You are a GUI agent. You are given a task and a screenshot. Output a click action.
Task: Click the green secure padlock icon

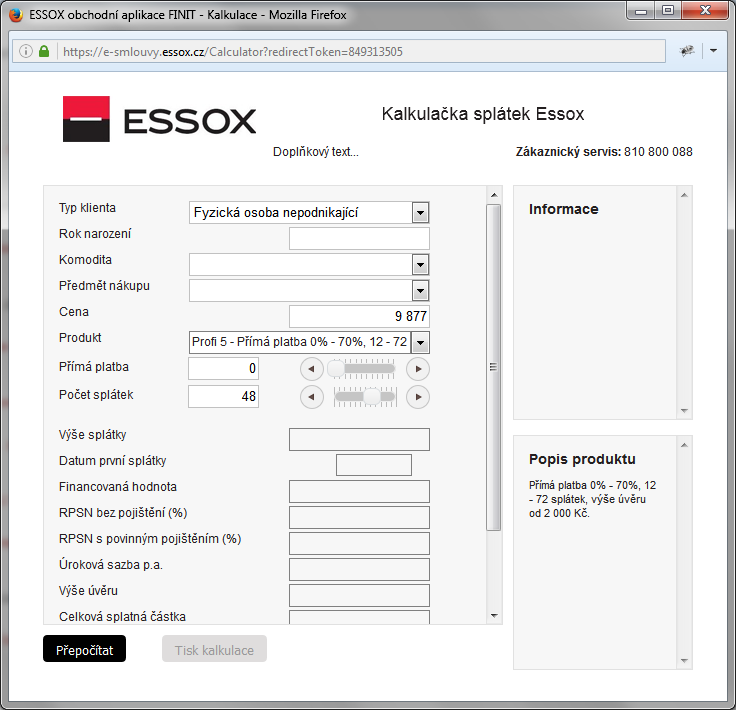[44, 51]
